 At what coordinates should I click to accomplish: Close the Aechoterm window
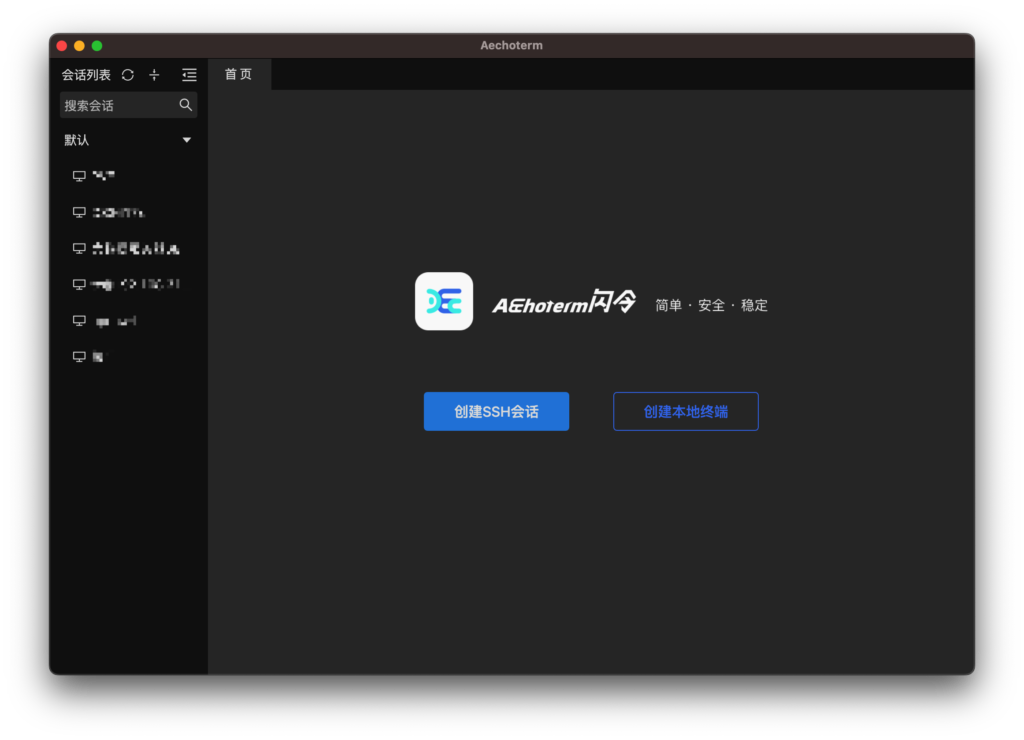[62, 46]
